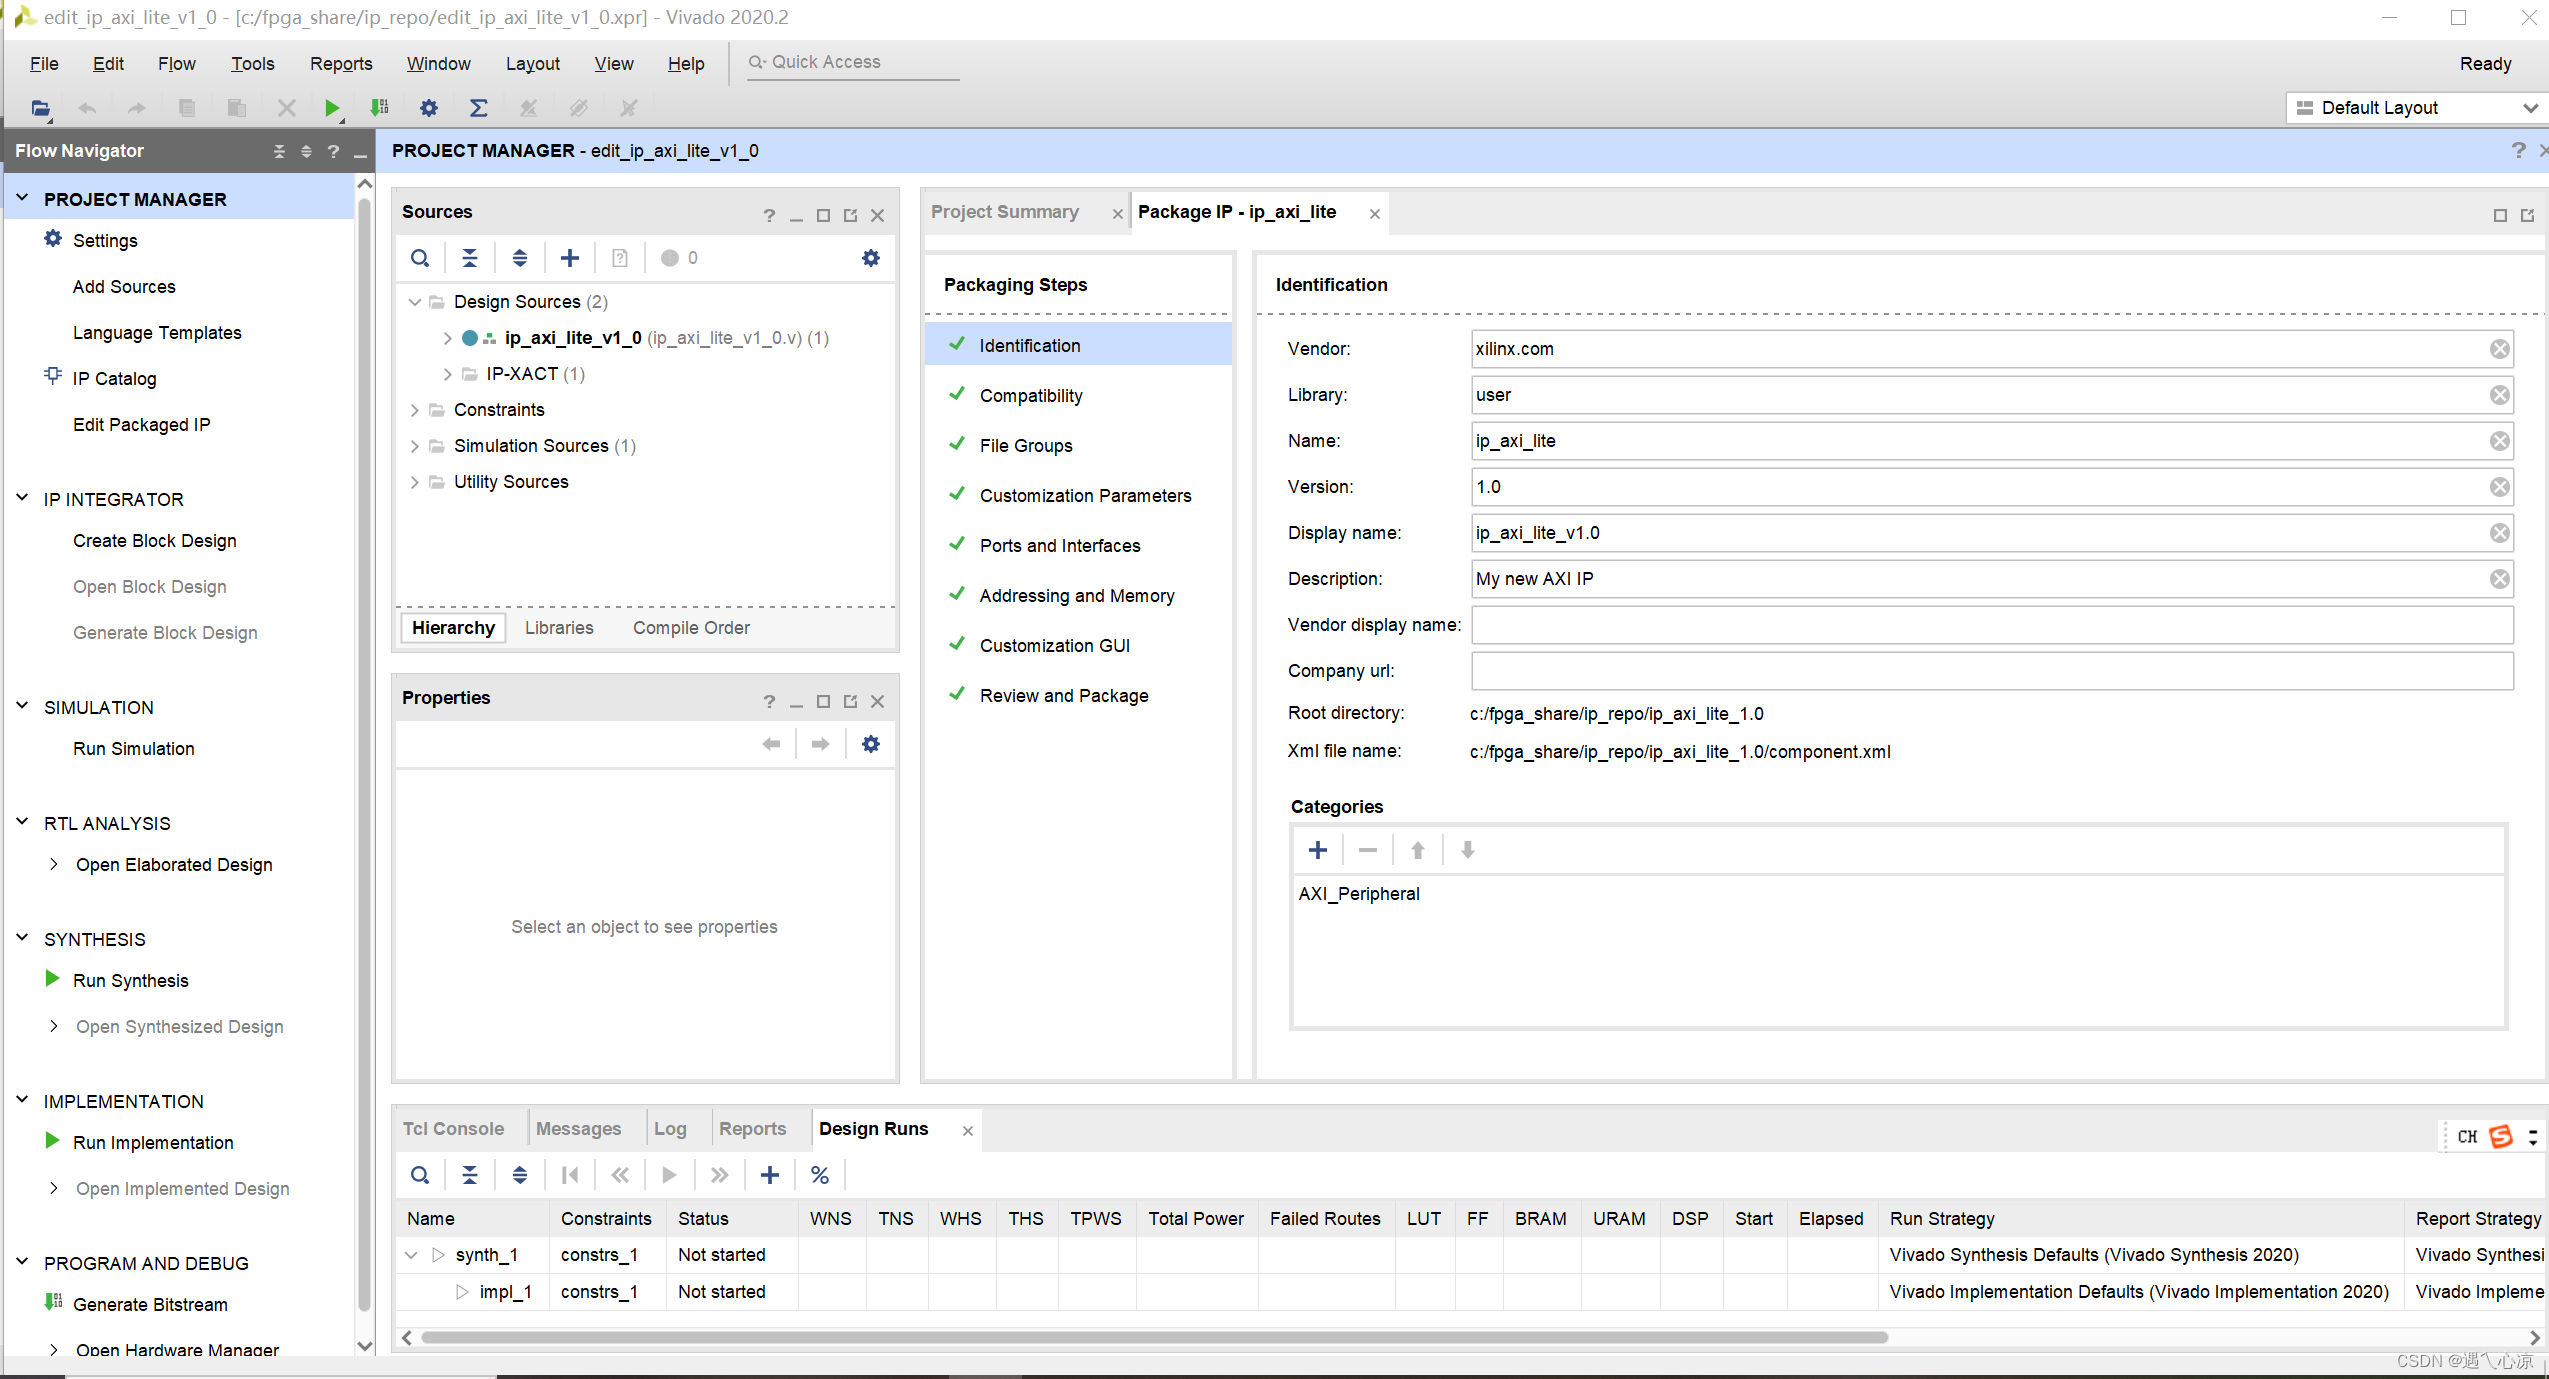This screenshot has width=2549, height=1379.
Task: Expand Open Elaborated Design item
Action: point(53,864)
